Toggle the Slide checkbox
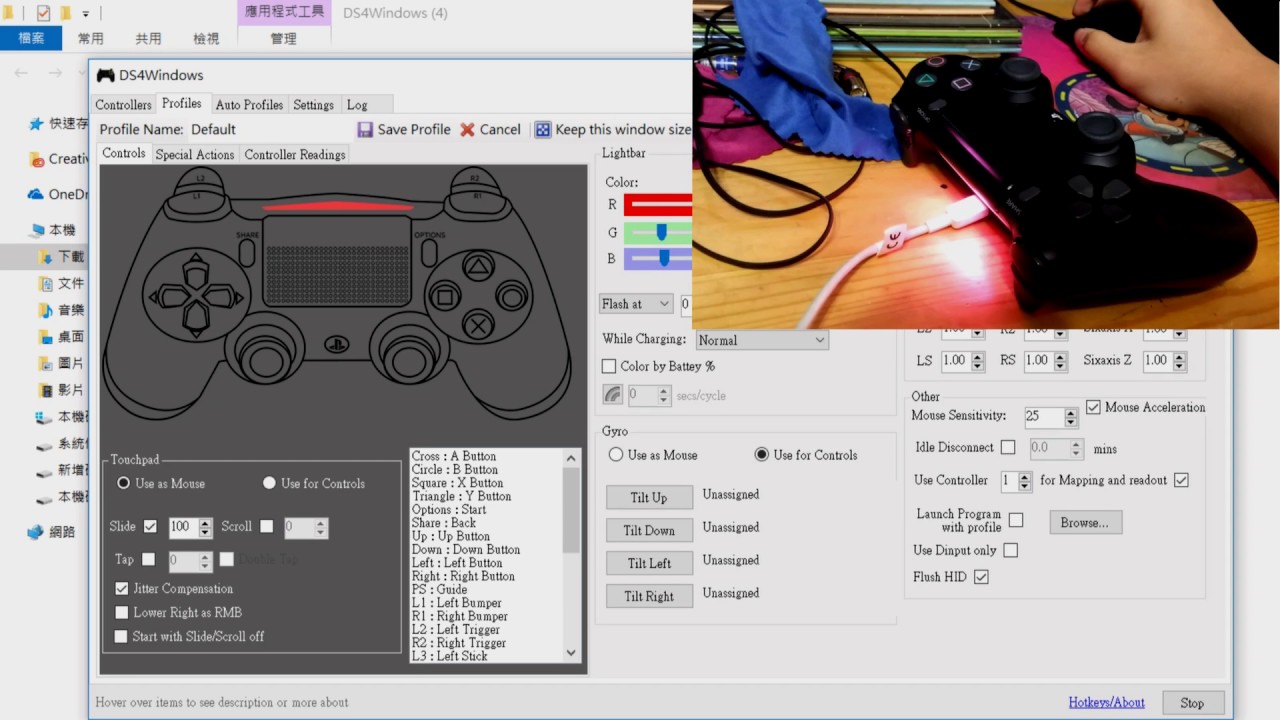This screenshot has width=1280, height=720. (150, 526)
